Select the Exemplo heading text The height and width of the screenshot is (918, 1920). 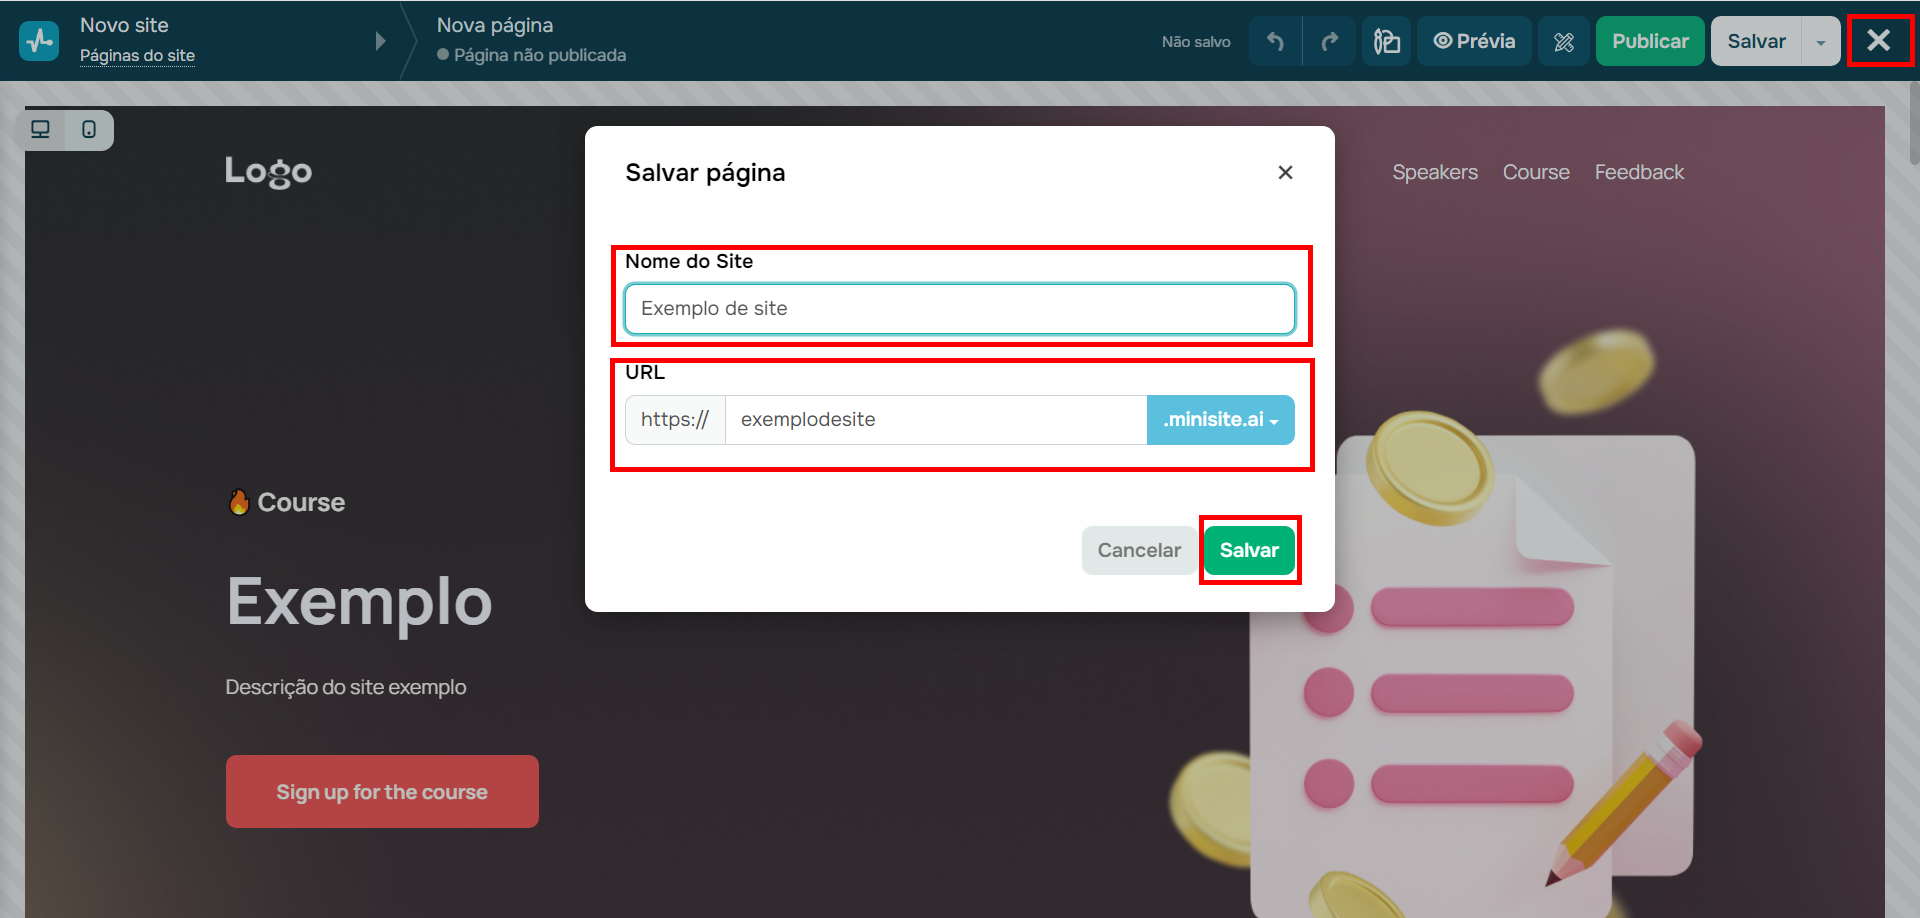359,603
